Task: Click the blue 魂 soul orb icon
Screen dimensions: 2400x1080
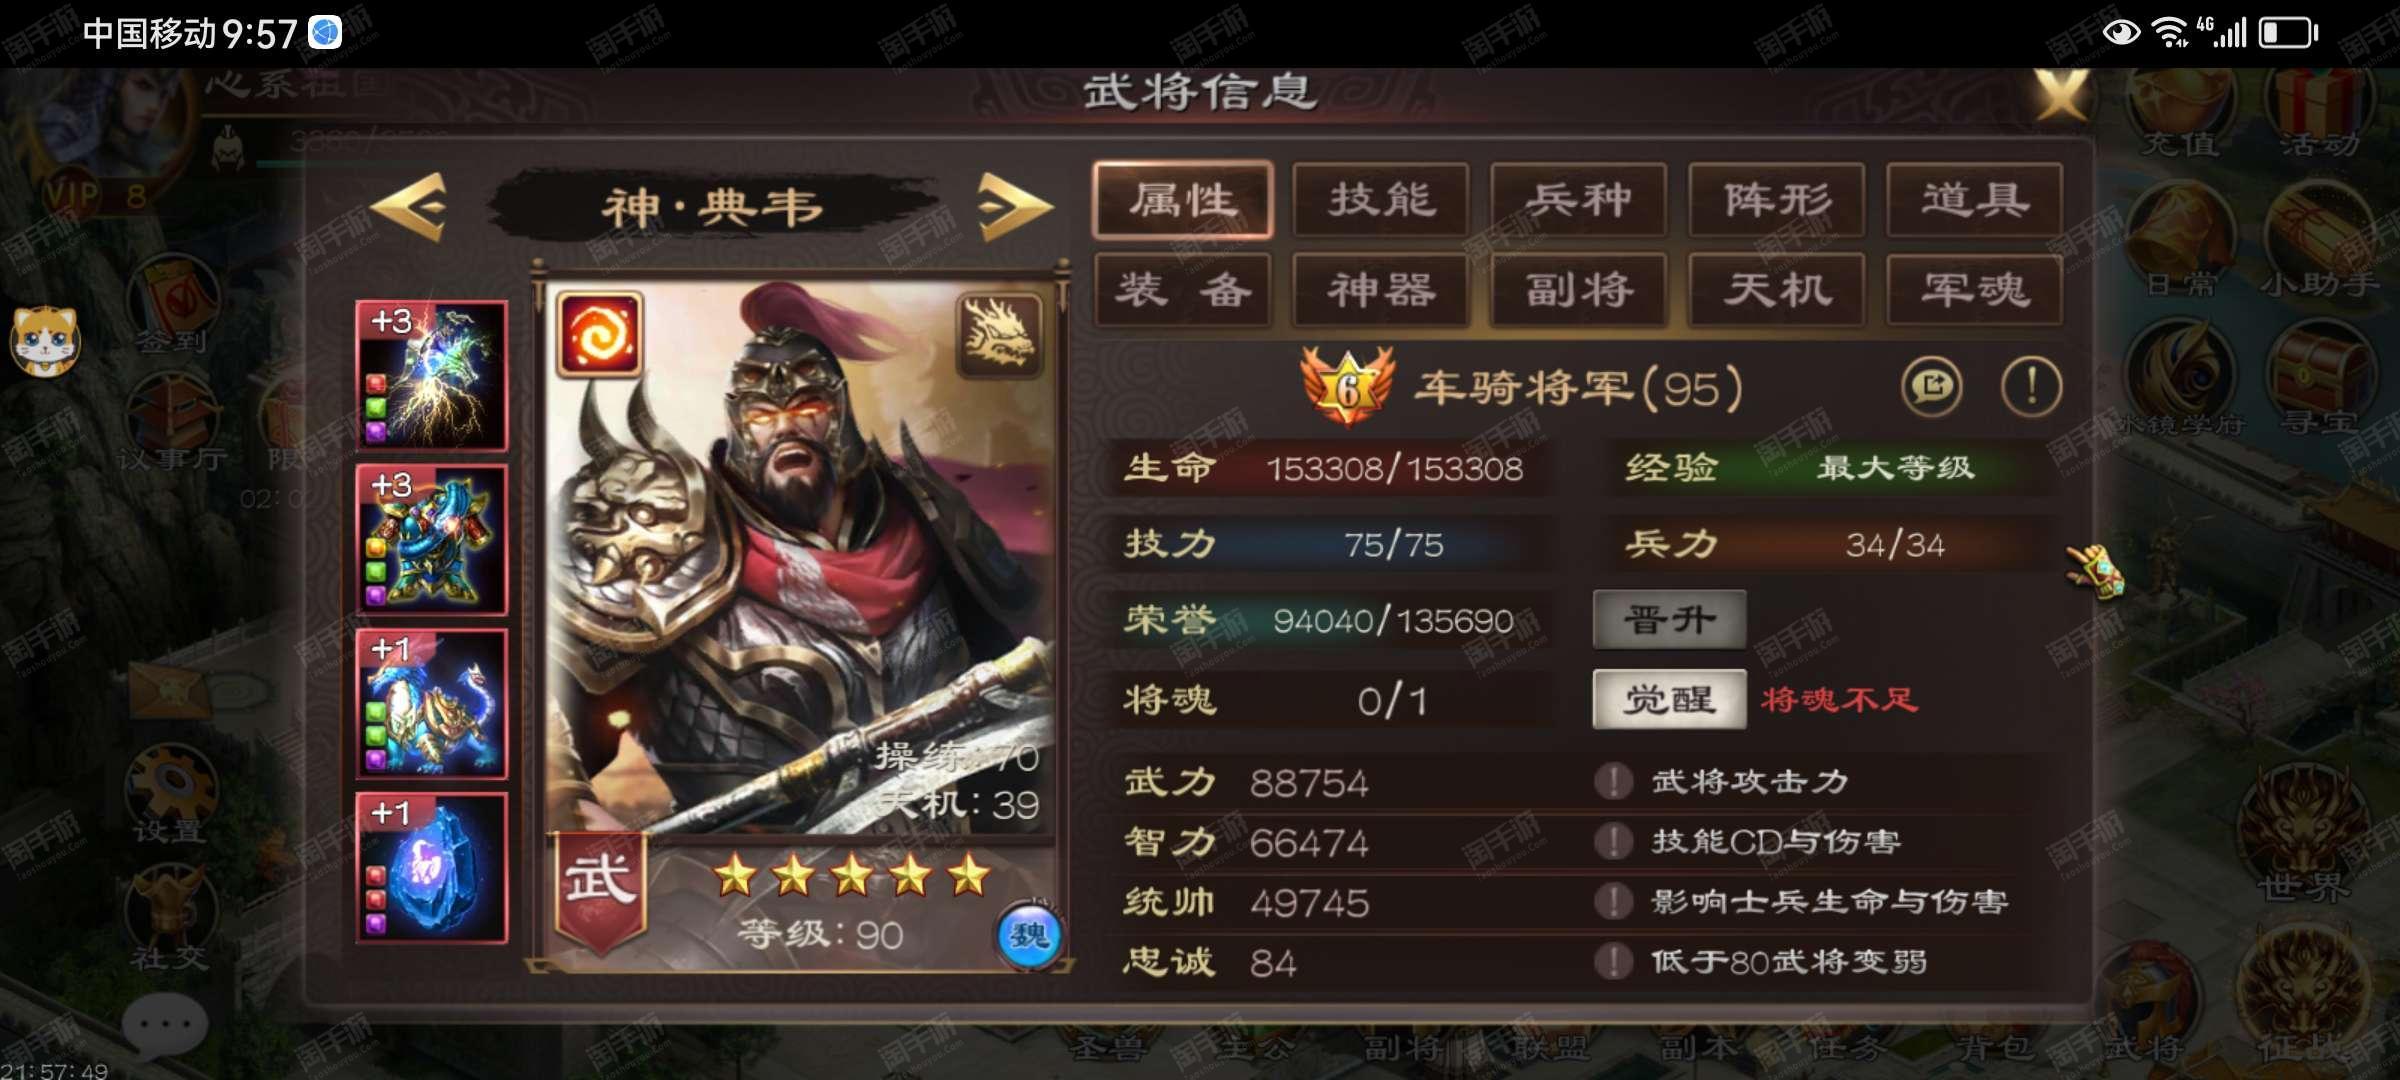Action: pyautogui.click(x=1029, y=936)
